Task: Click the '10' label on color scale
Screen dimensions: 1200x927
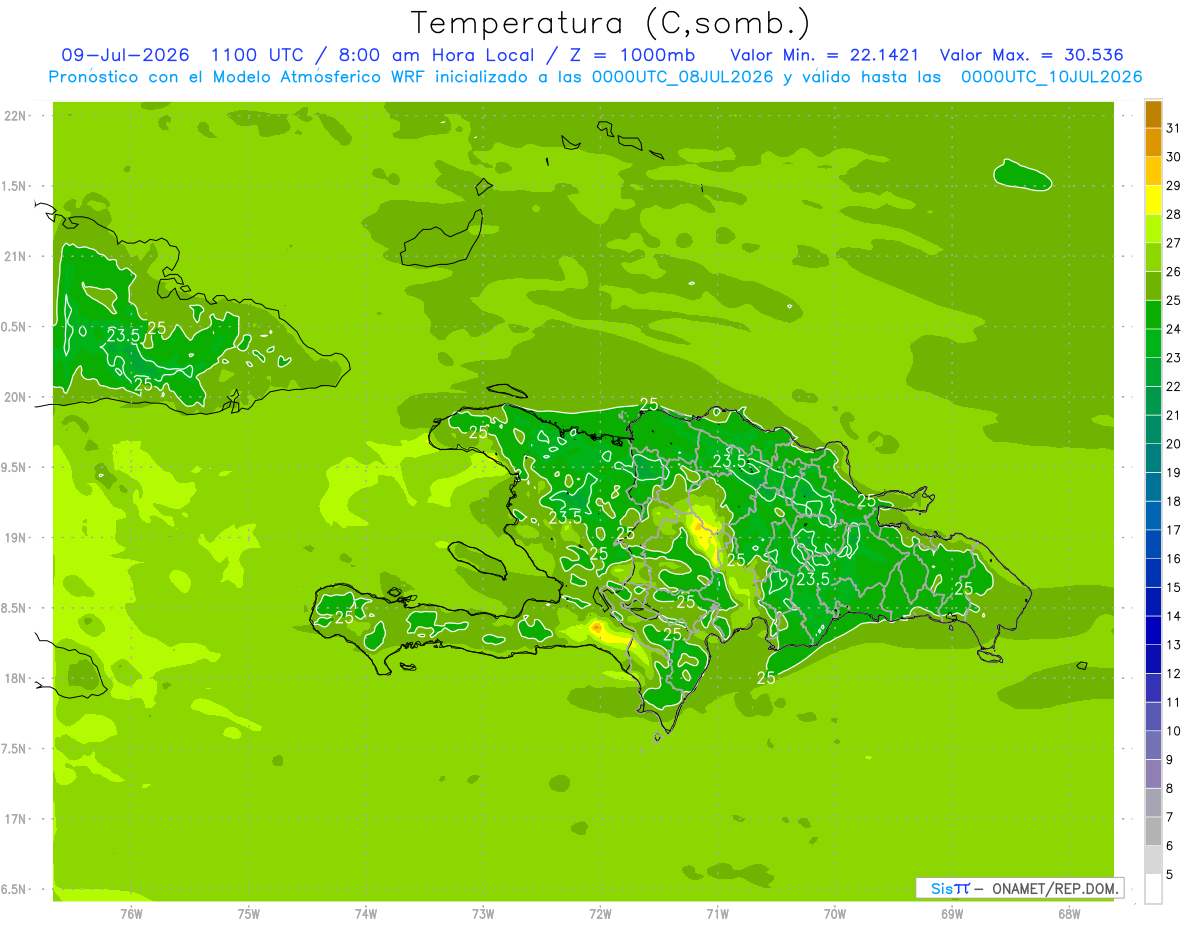Action: coord(1174,731)
